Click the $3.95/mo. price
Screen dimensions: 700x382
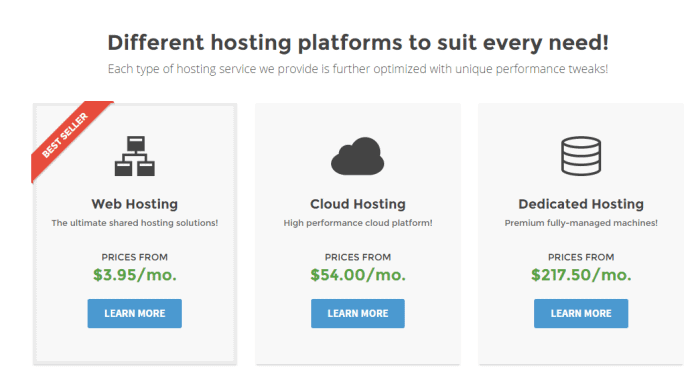point(135,274)
